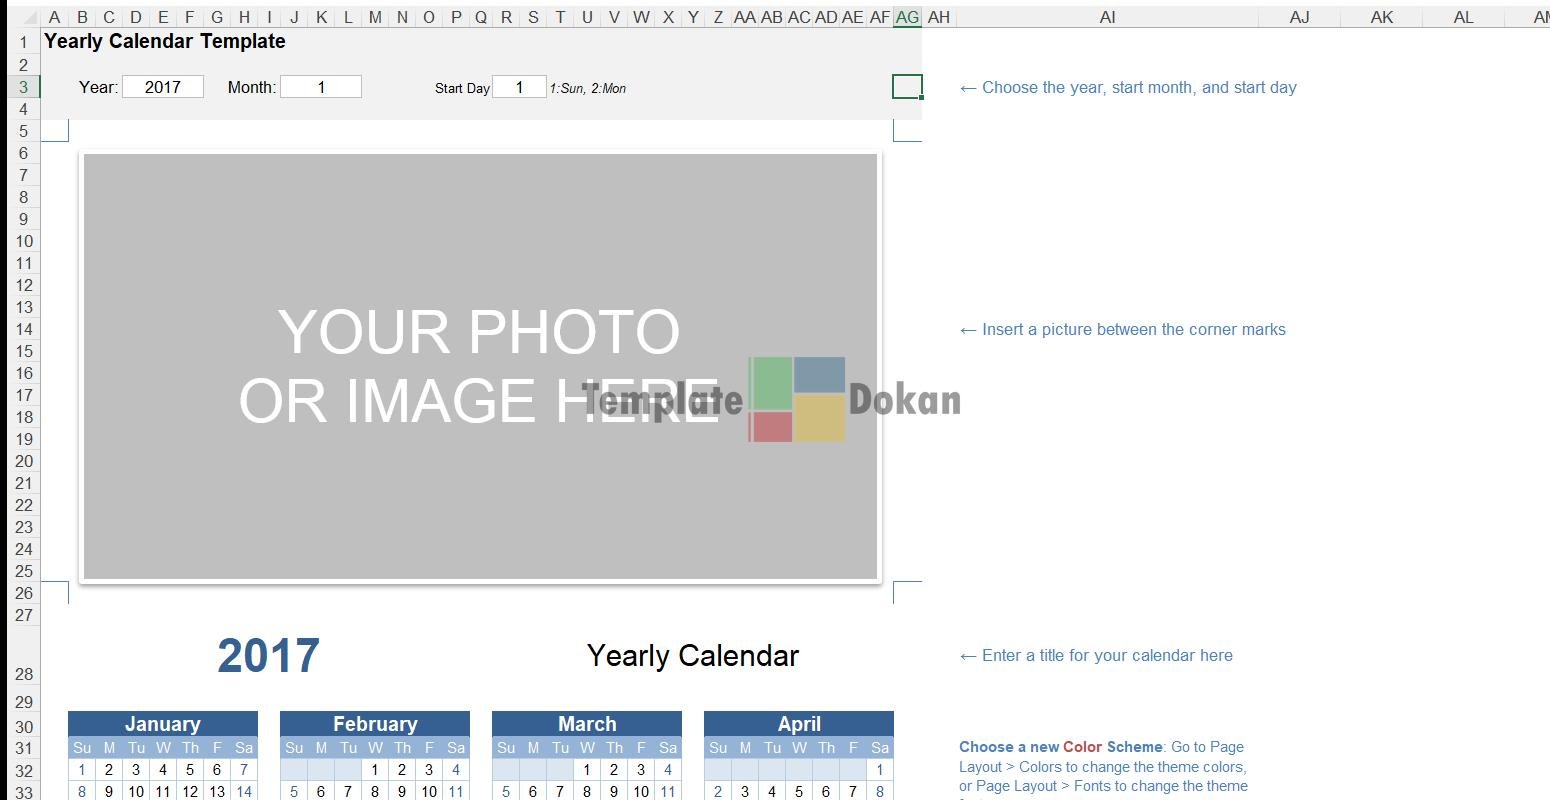Click the April month header

[x=799, y=724]
